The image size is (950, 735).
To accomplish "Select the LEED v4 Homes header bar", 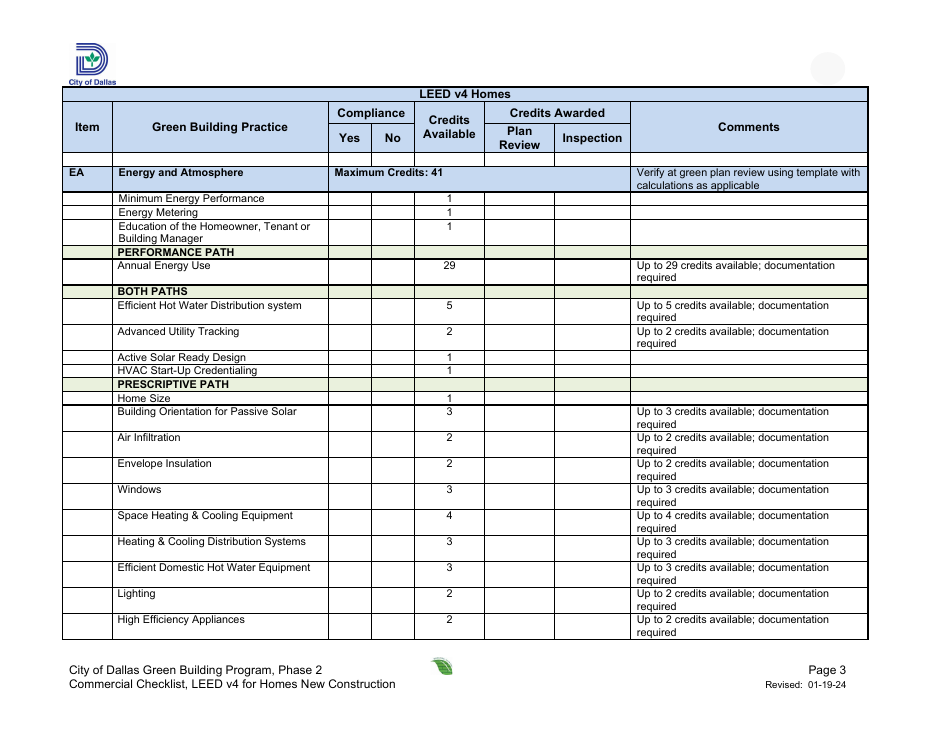I will [465, 93].
